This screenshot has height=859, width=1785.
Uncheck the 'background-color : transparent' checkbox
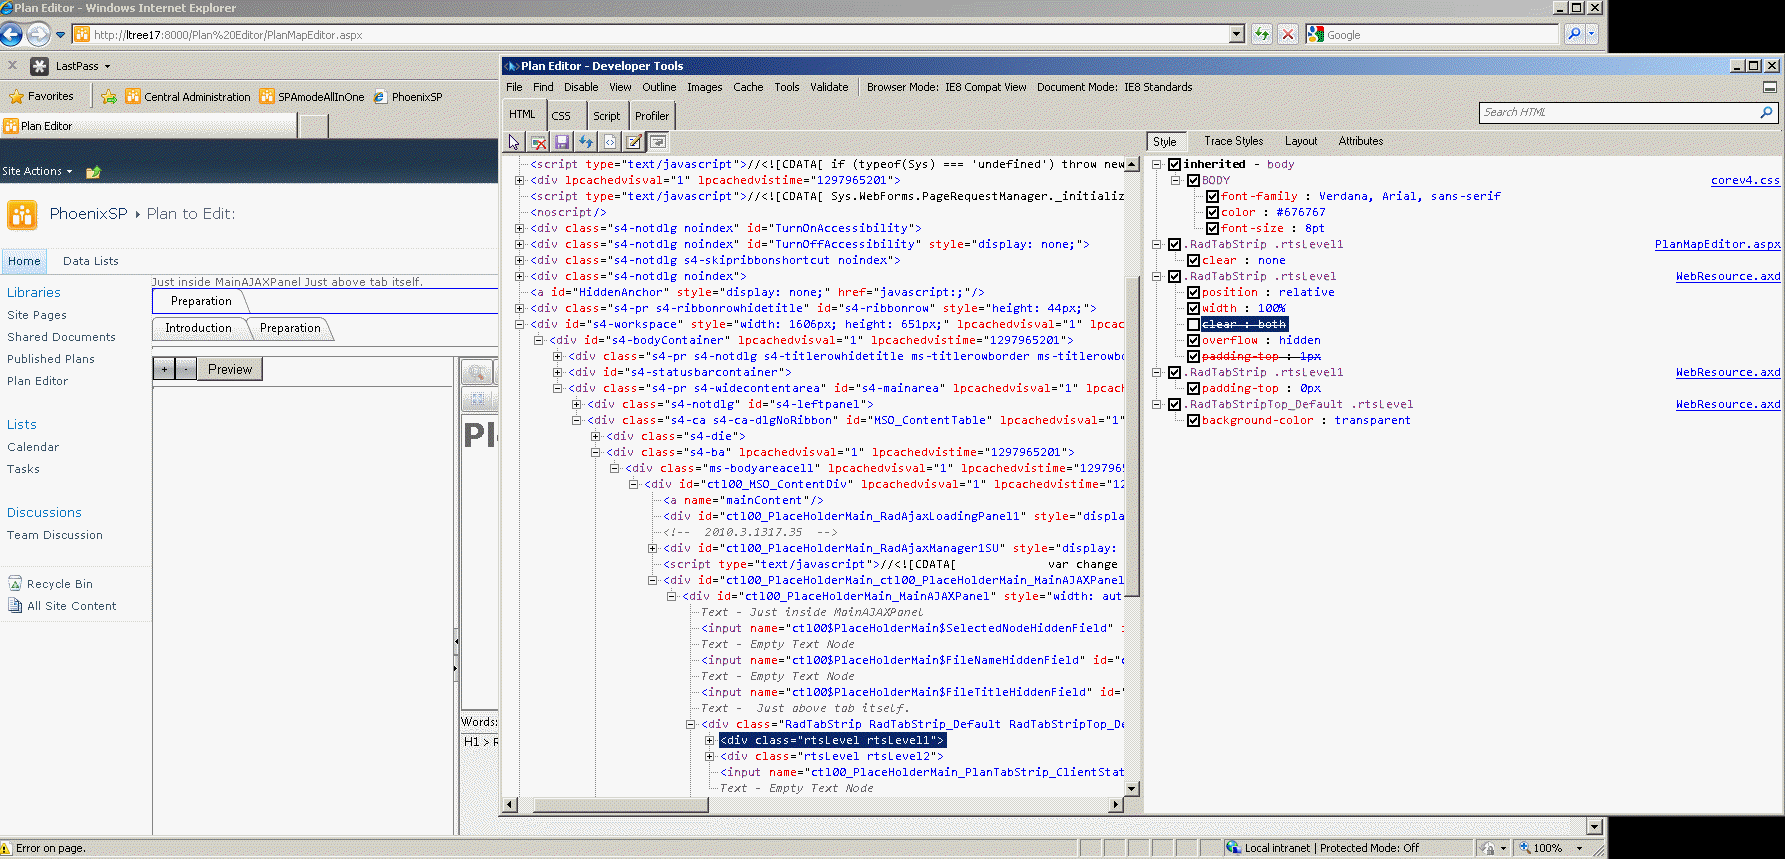(1193, 420)
